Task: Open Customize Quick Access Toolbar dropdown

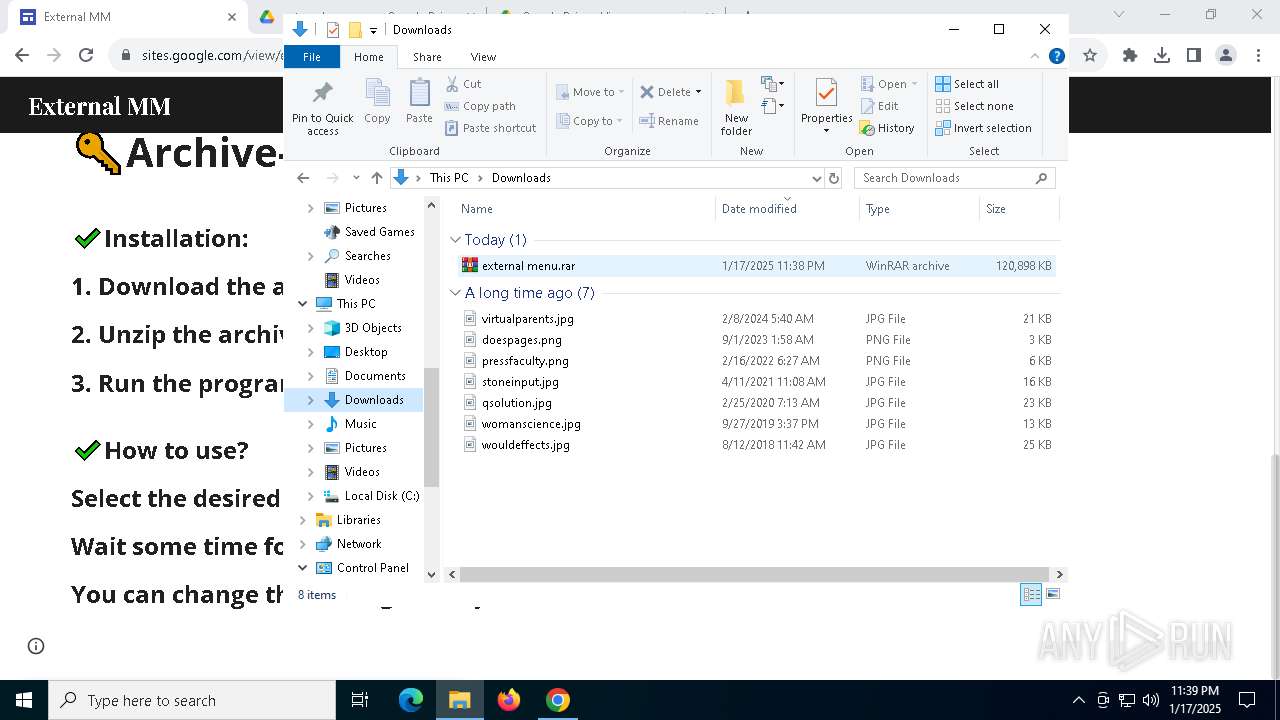Action: point(373,30)
